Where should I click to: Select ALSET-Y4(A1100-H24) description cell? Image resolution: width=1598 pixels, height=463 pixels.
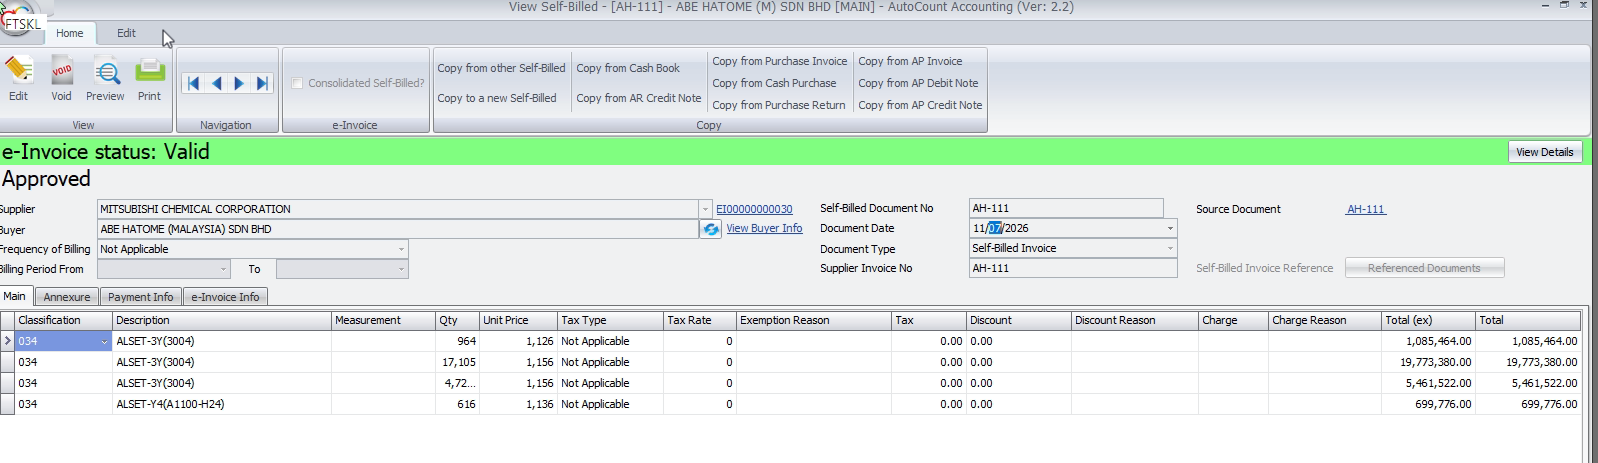coord(222,404)
